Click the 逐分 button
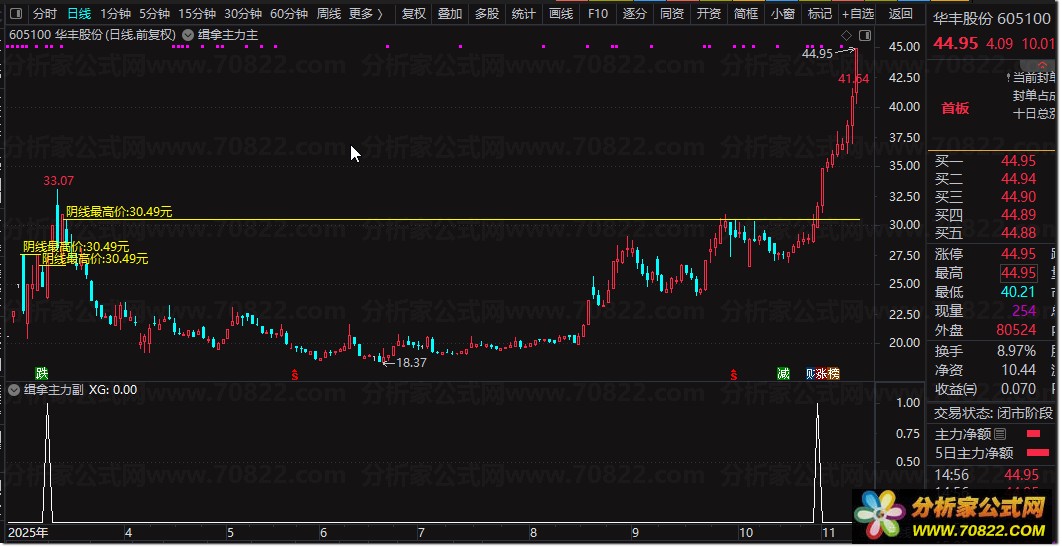This screenshot has width=1062, height=547. 635,14
